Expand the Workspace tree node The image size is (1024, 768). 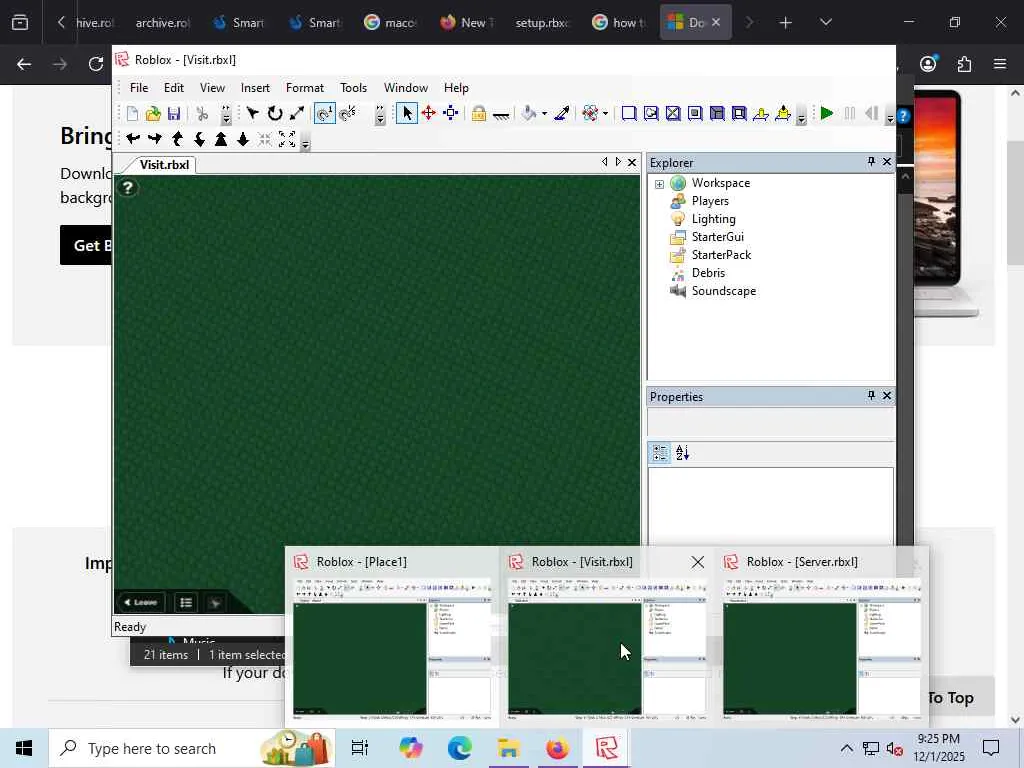point(659,184)
